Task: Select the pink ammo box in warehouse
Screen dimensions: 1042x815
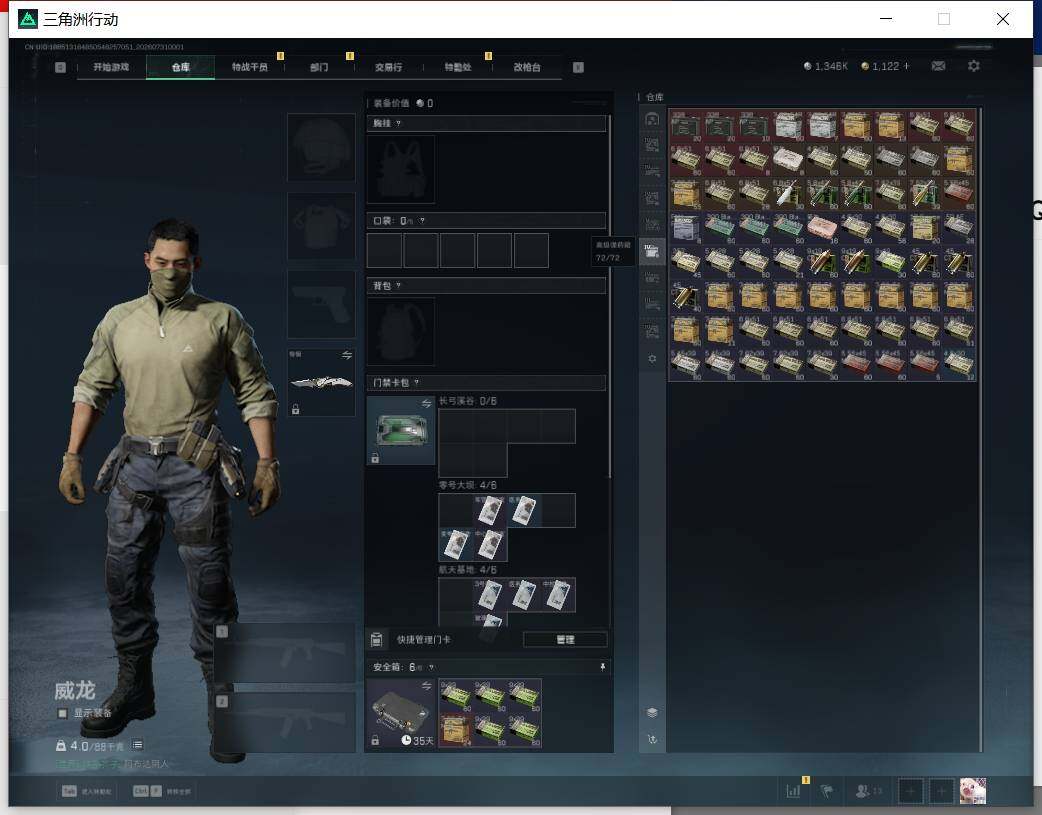Action: pos(822,228)
